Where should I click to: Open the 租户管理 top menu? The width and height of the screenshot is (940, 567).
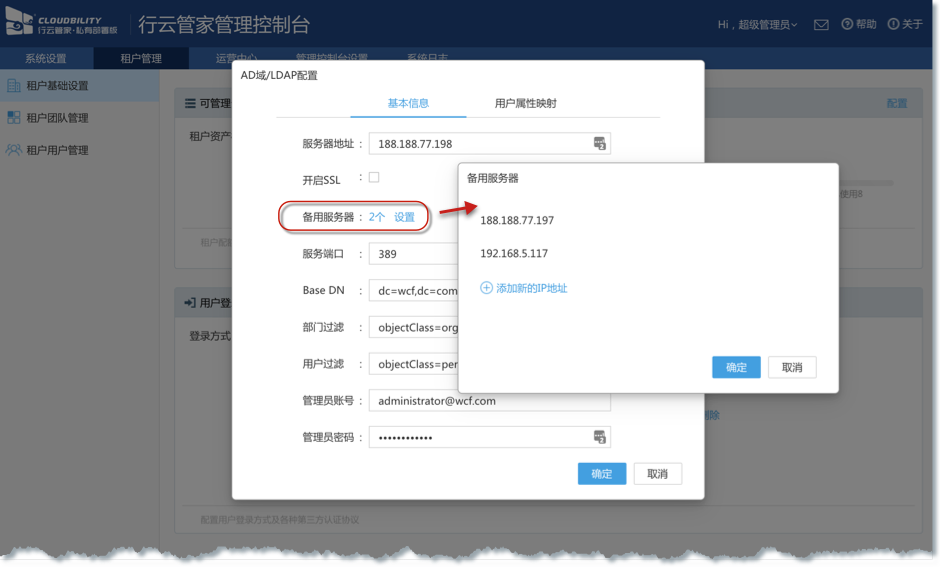141,58
